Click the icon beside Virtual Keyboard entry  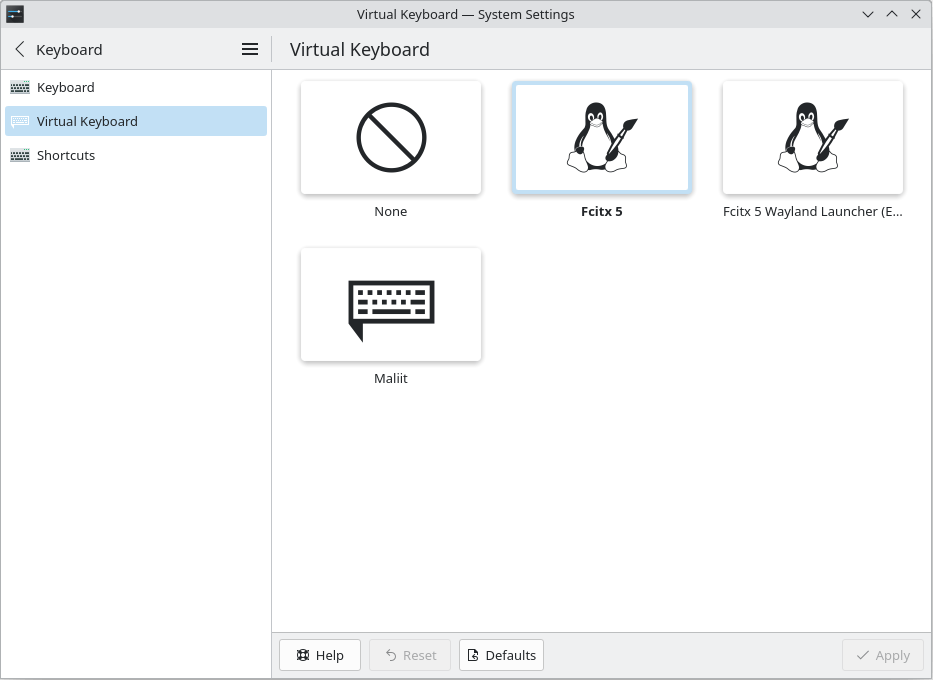click(20, 121)
